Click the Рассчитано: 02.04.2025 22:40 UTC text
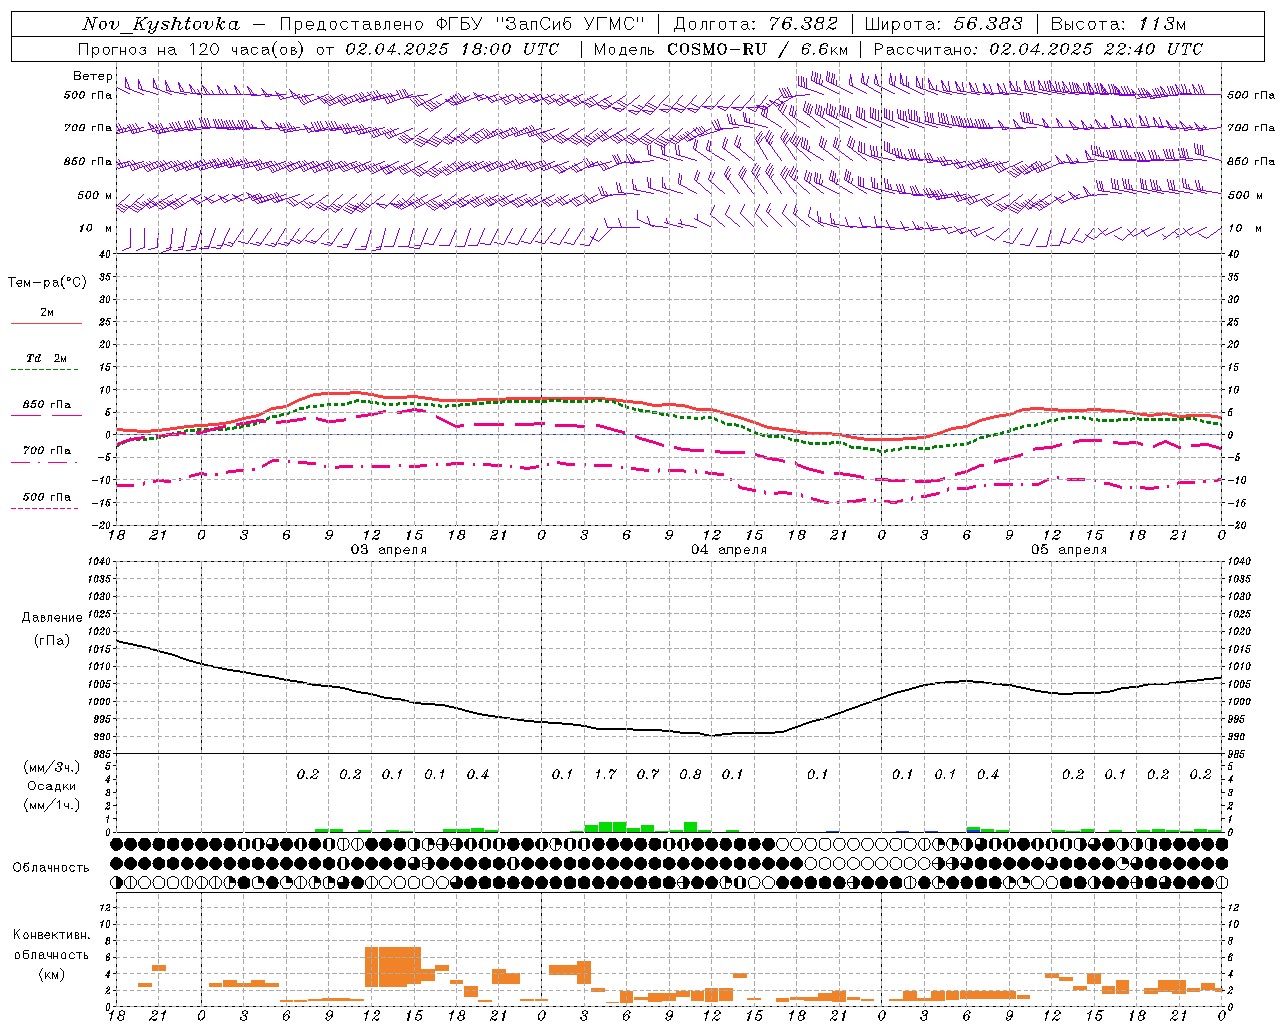This screenshot has height=1024, width=1280. click(1038, 49)
